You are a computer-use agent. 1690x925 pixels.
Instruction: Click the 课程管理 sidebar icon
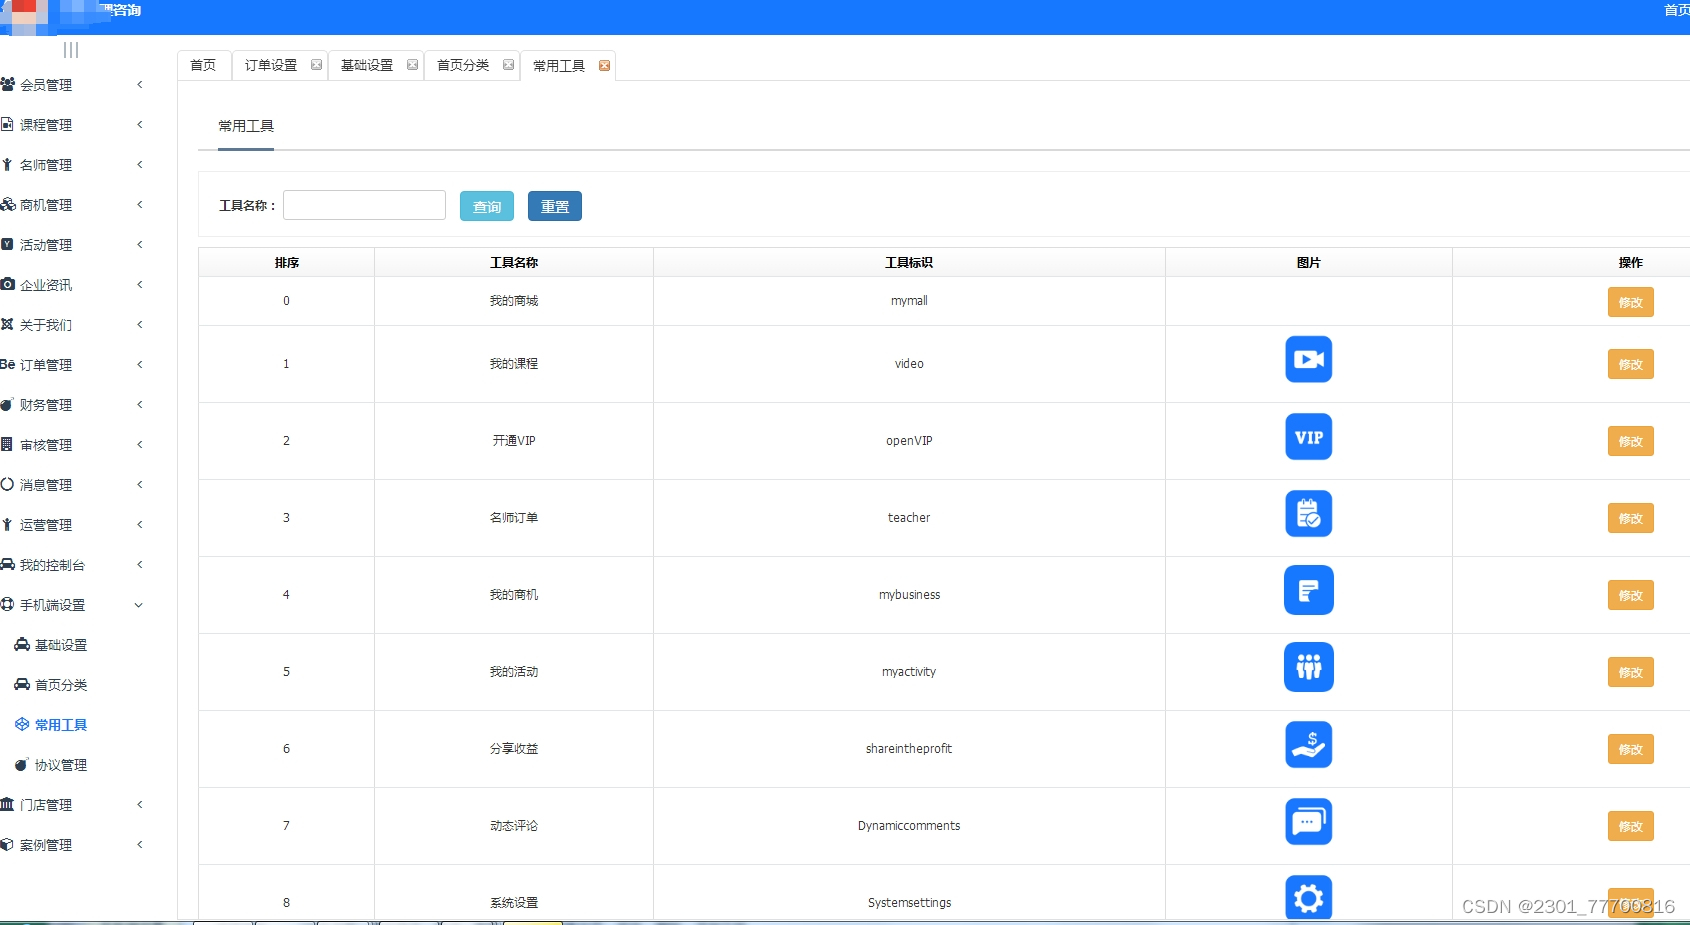[7, 125]
